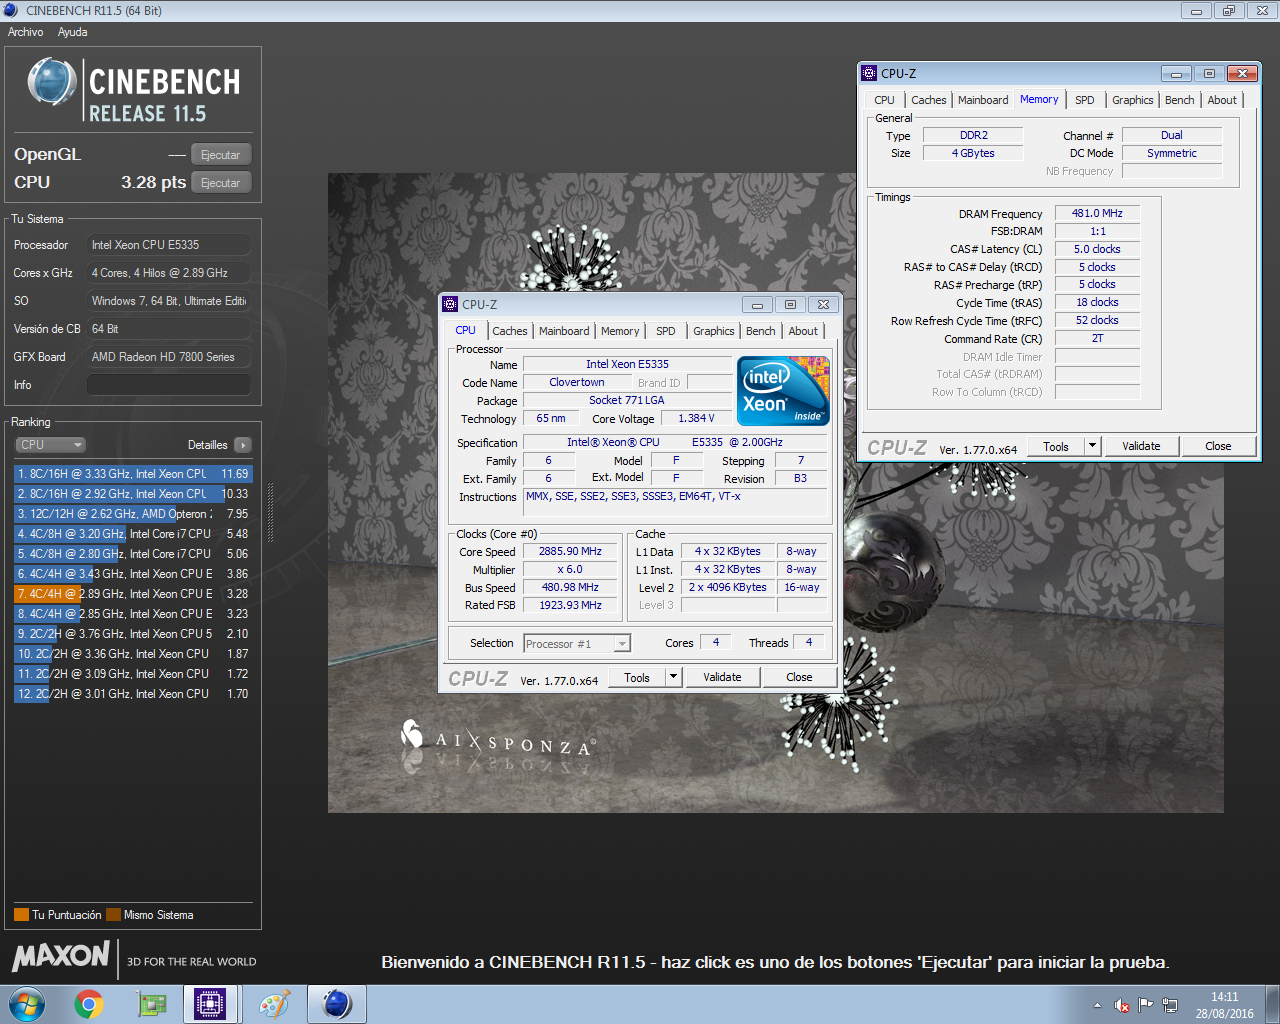The height and width of the screenshot is (1024, 1280).
Task: Select ranking row 9 scoring 2.10
Action: (132, 634)
